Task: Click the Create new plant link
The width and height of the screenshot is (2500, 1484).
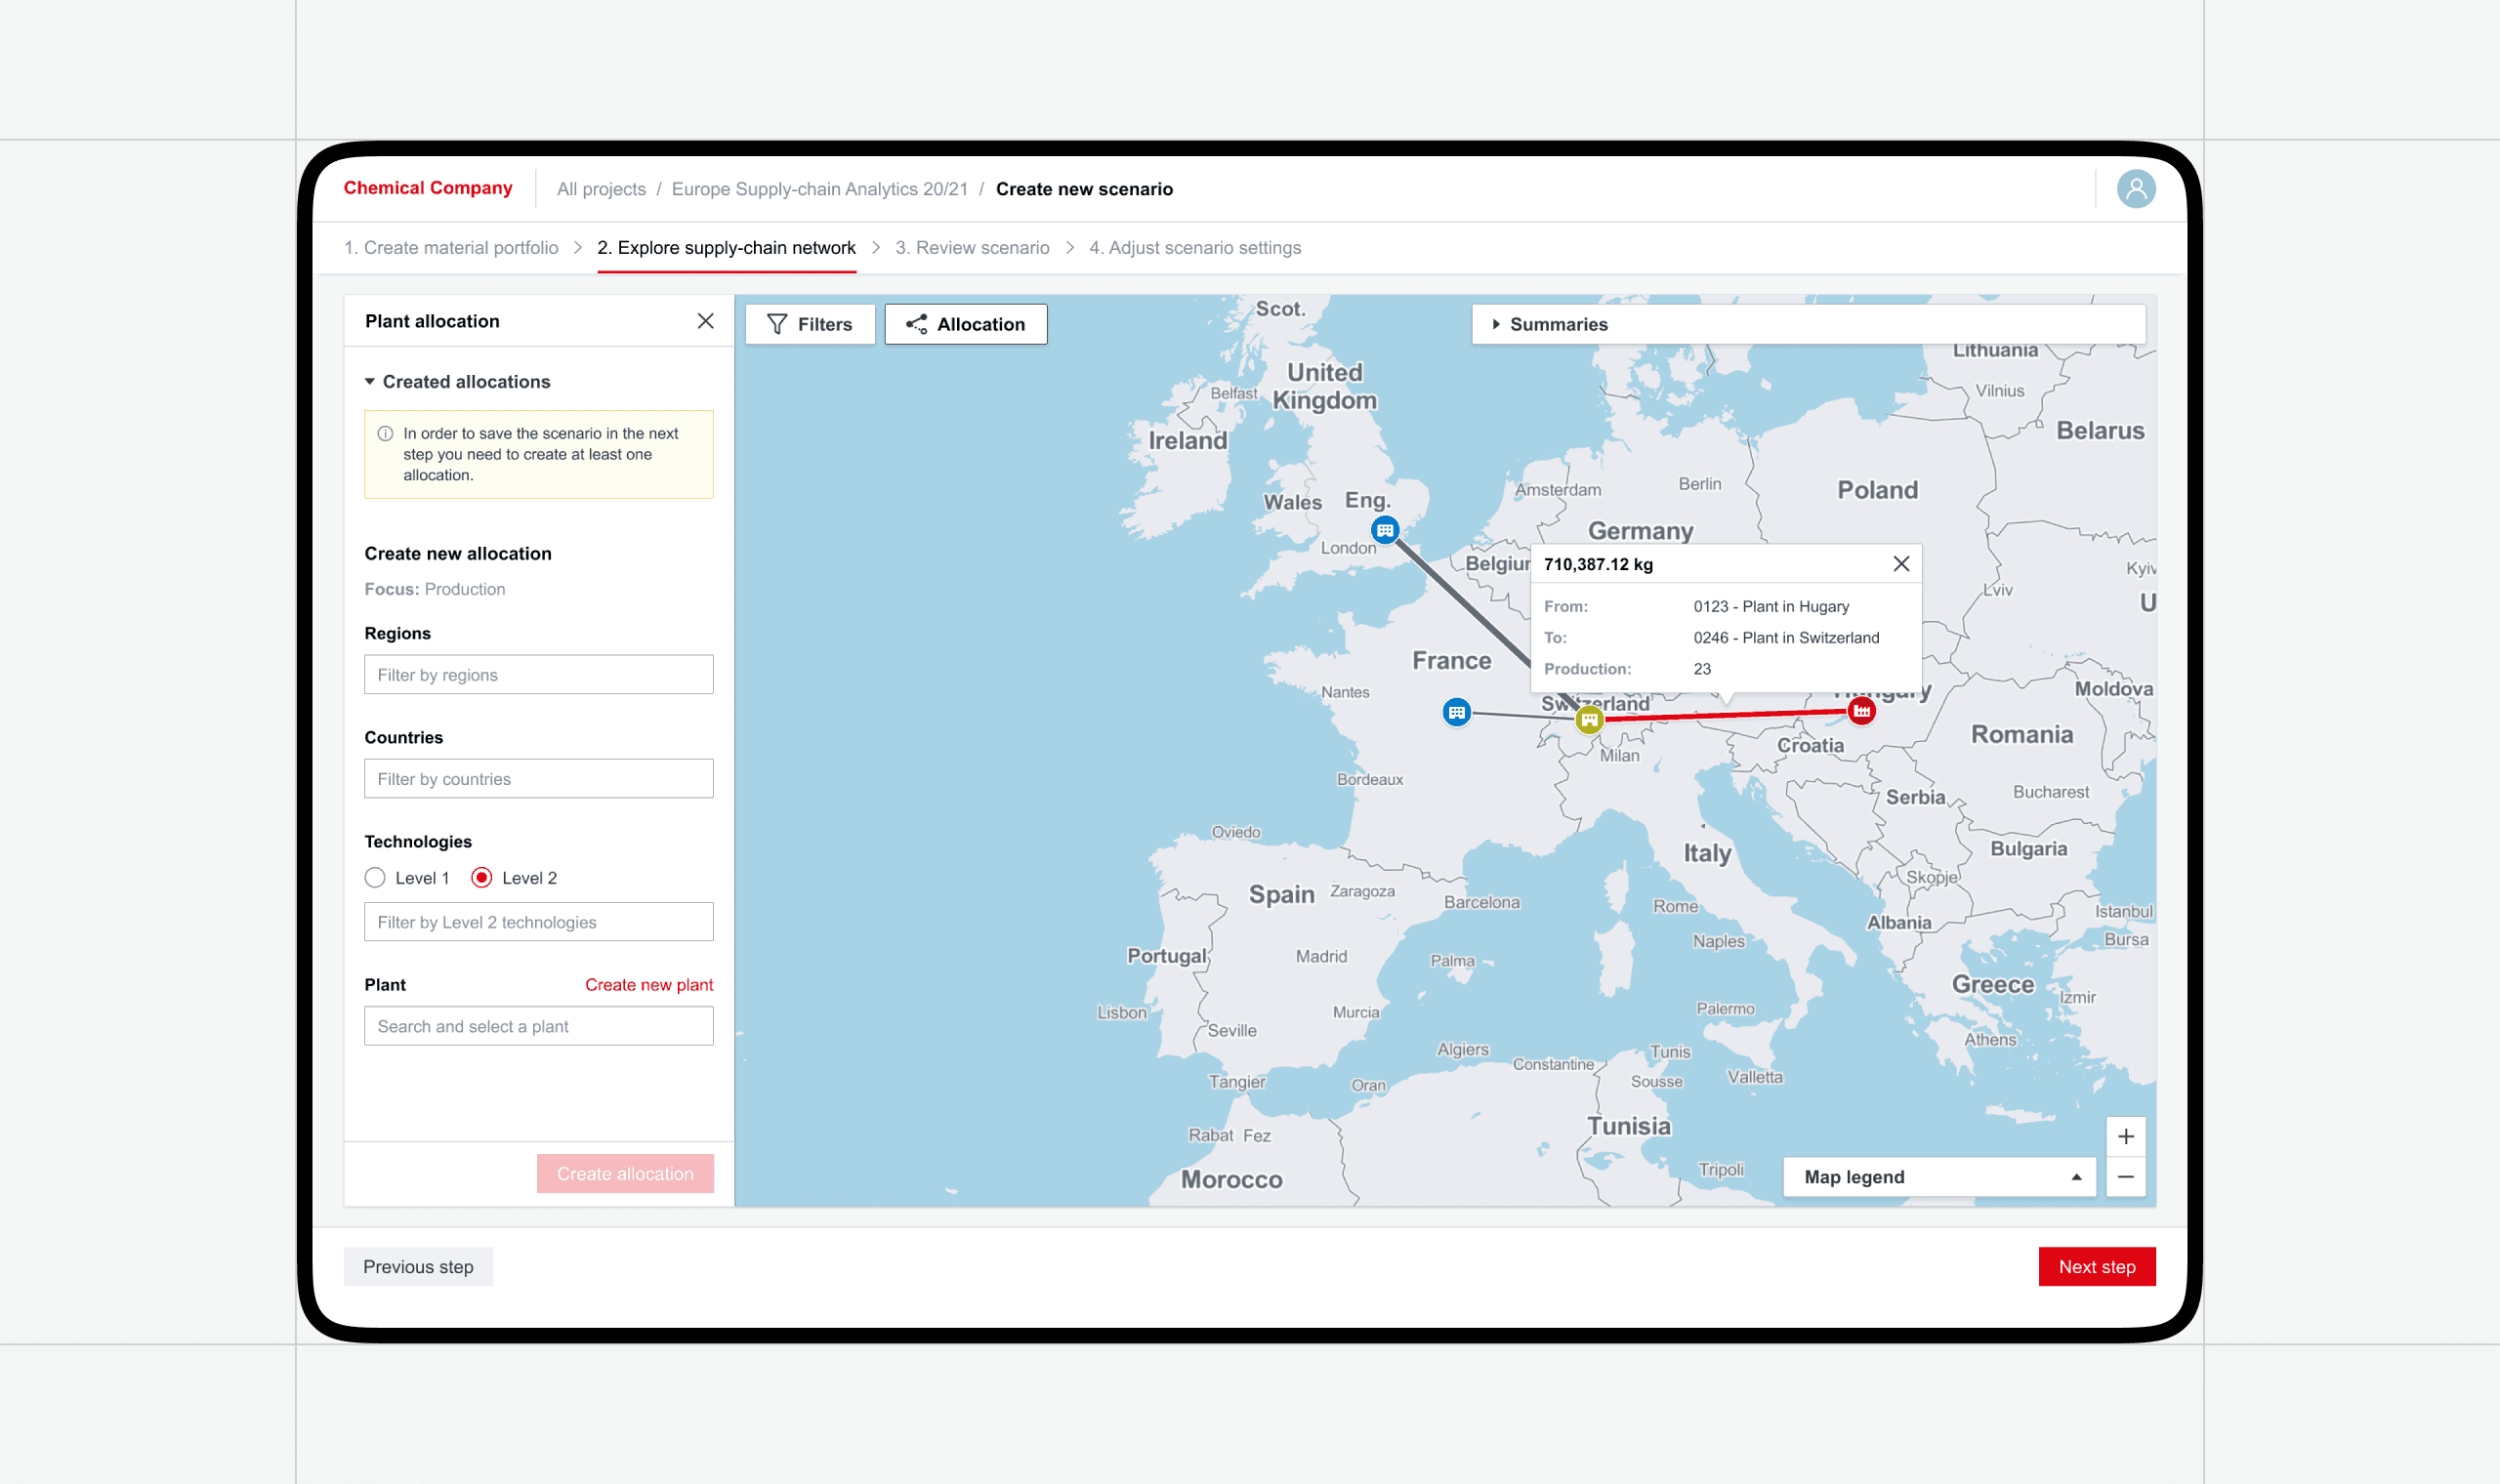Action: (648, 985)
